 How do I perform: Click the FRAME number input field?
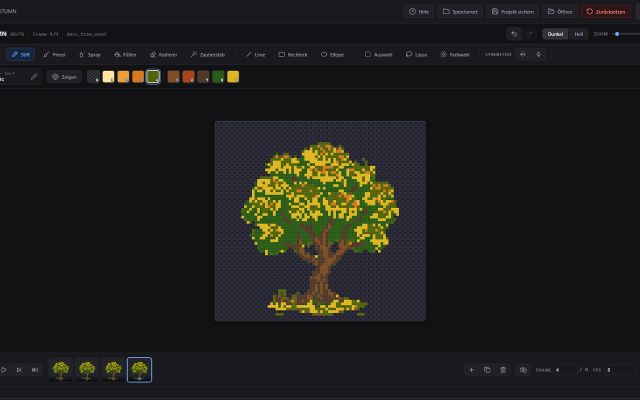coord(565,370)
